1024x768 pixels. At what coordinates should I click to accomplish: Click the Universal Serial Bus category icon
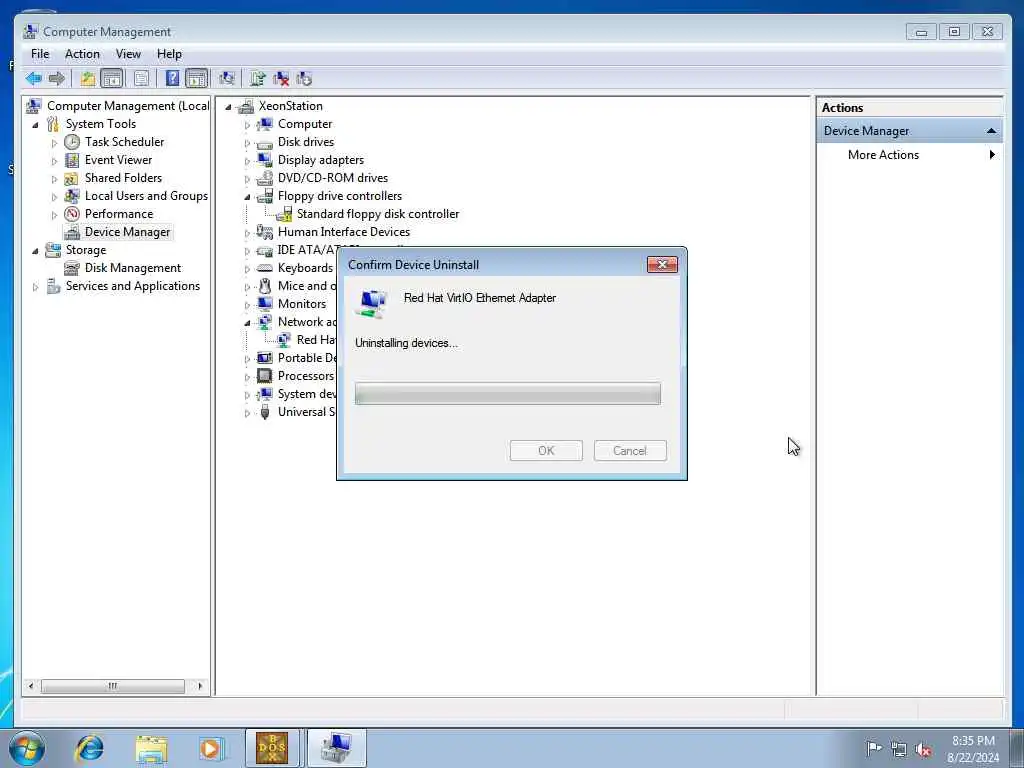pyautogui.click(x=264, y=412)
